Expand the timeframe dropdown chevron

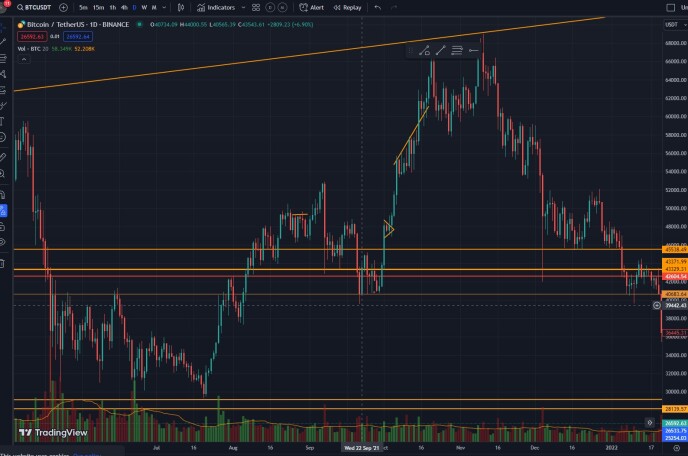164,7
